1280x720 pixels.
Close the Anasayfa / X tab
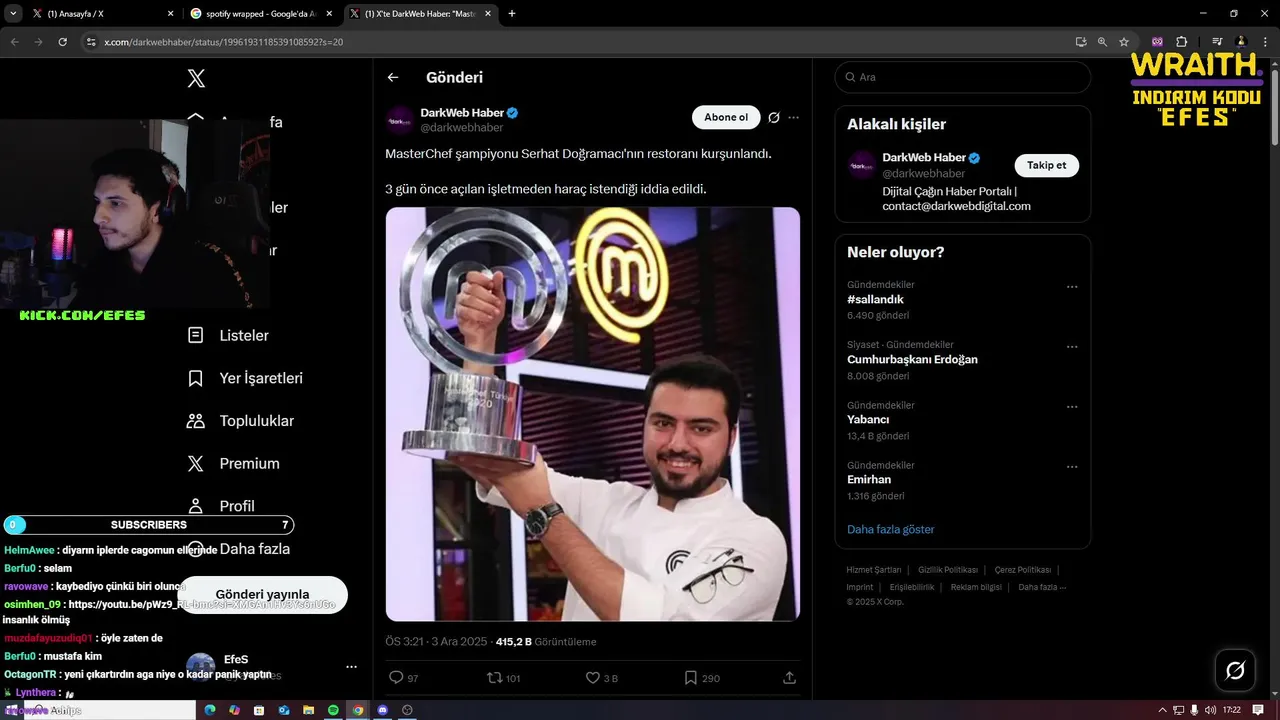pos(170,14)
